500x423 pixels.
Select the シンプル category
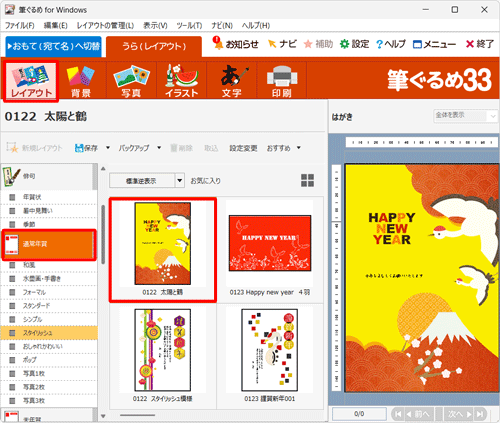(x=49, y=319)
